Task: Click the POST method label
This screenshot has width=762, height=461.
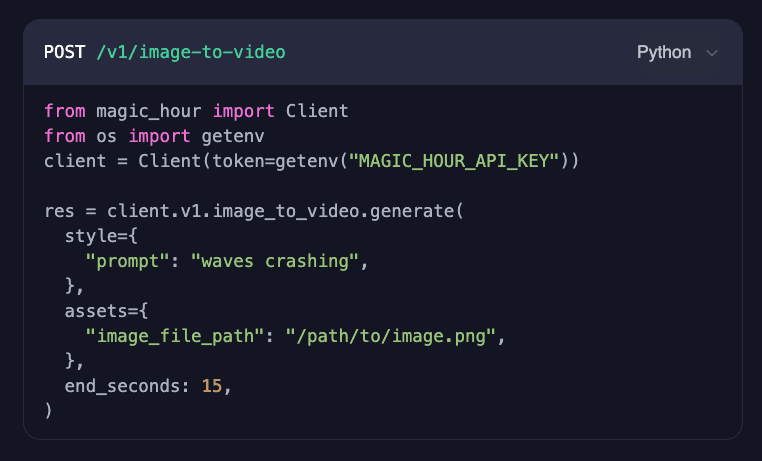Action: pos(65,52)
